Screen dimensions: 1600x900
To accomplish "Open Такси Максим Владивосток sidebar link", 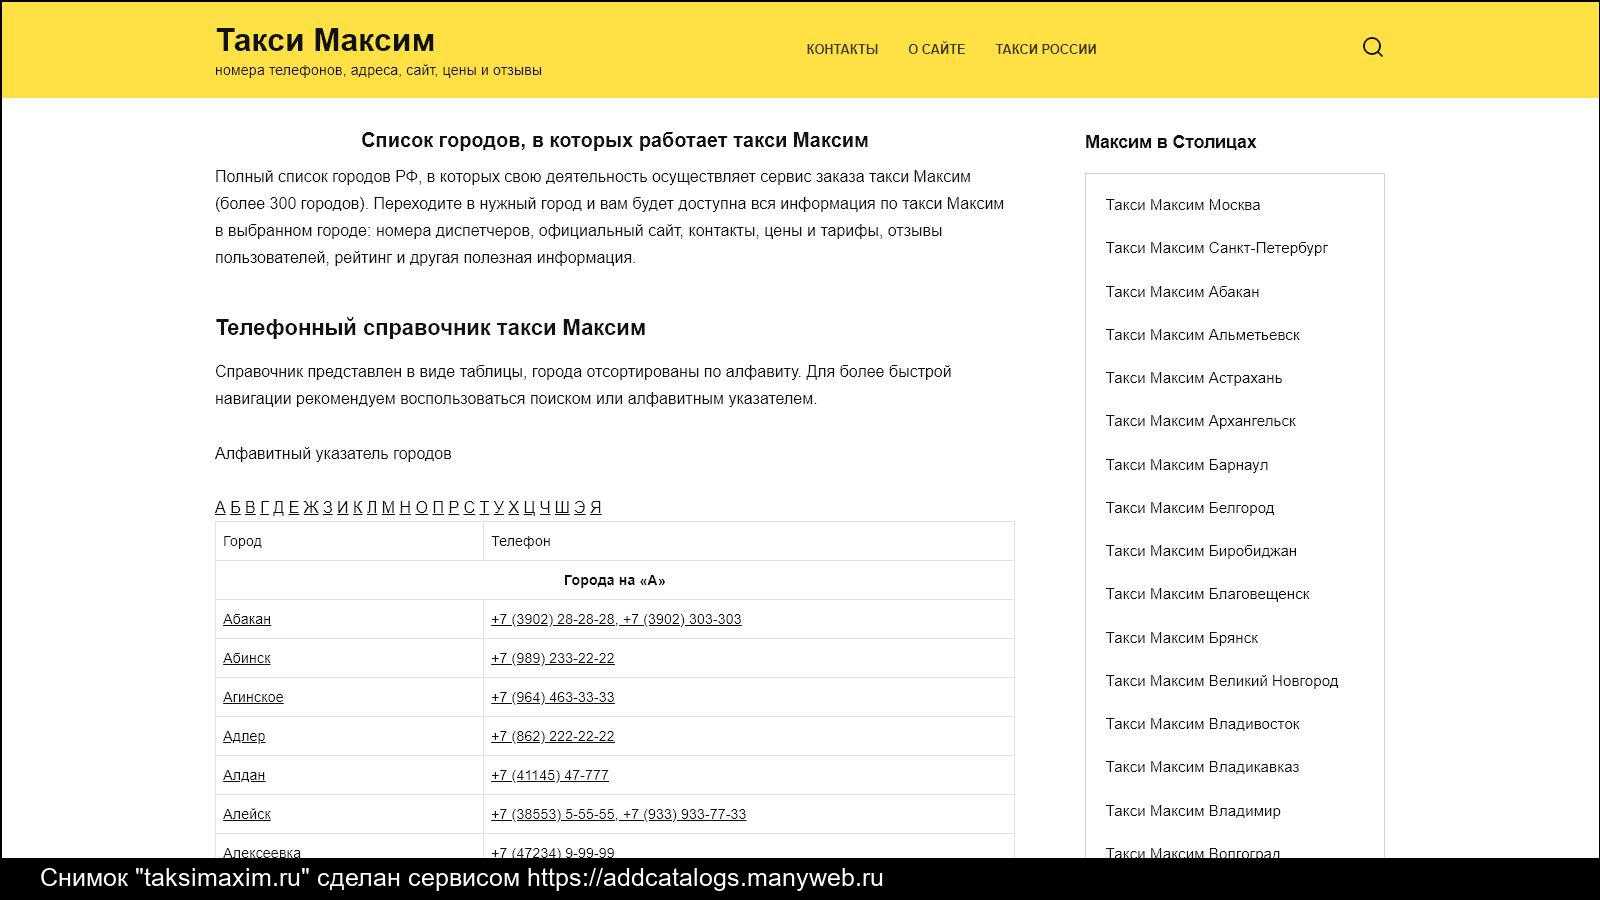I will (x=1203, y=724).
